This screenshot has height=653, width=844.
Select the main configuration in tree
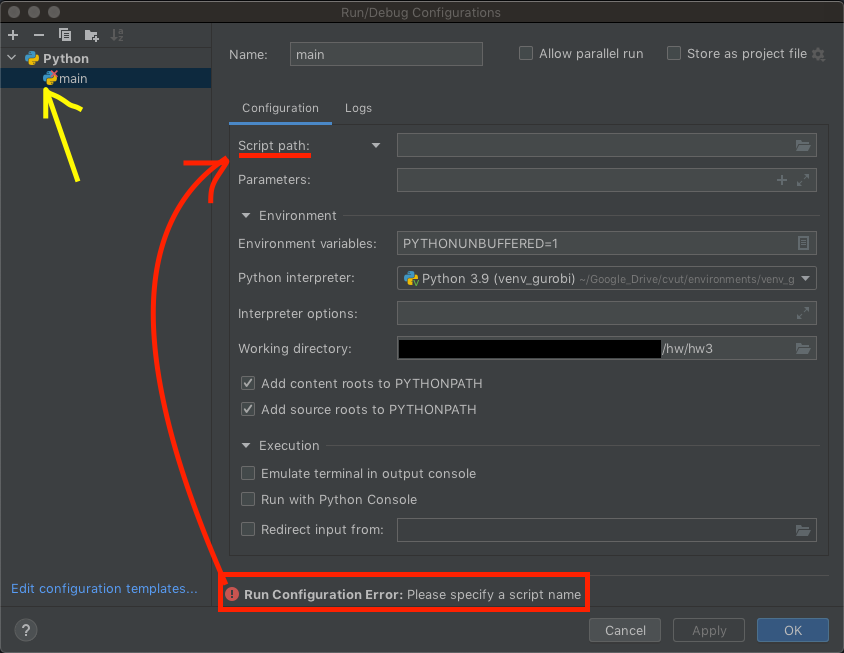click(x=73, y=78)
